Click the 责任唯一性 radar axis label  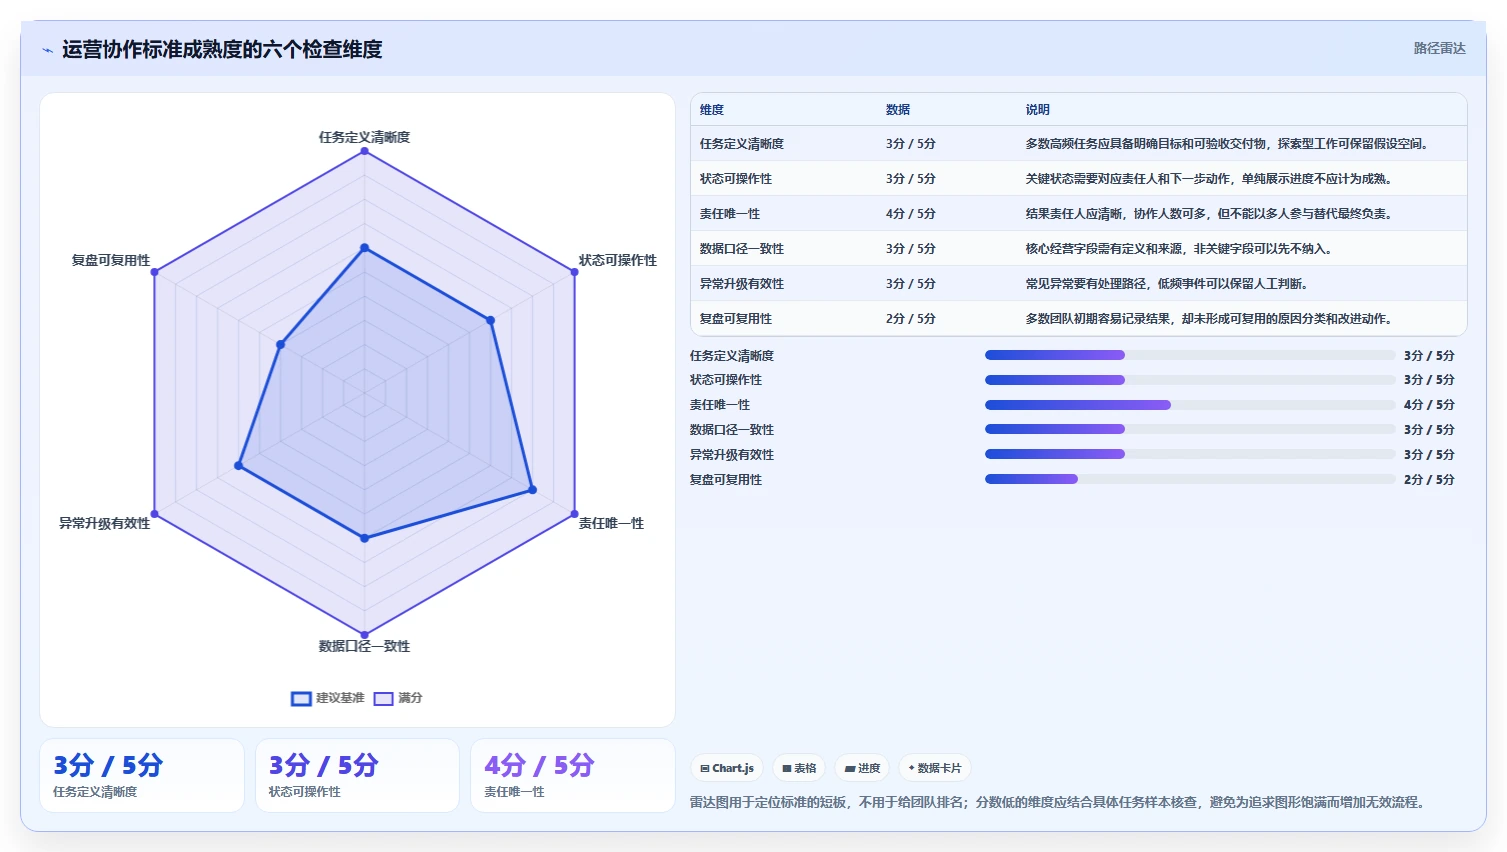(x=611, y=523)
